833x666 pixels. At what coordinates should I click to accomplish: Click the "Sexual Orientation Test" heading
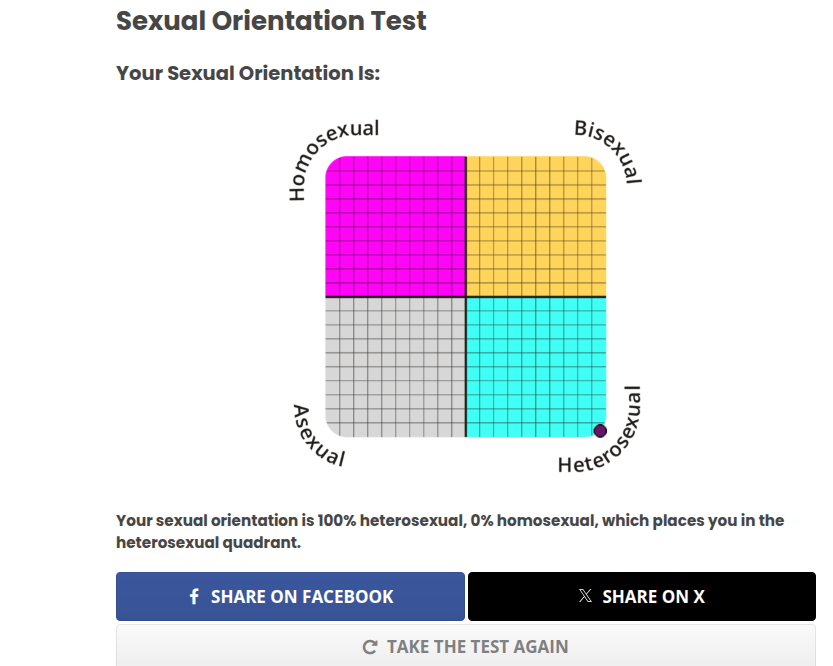pyautogui.click(x=271, y=20)
